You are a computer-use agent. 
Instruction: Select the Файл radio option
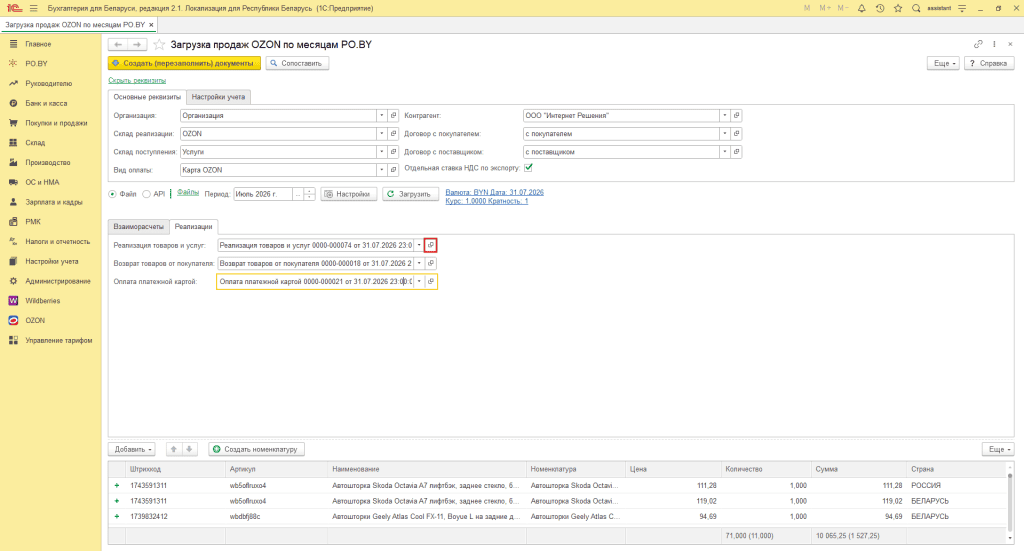click(x=112, y=194)
